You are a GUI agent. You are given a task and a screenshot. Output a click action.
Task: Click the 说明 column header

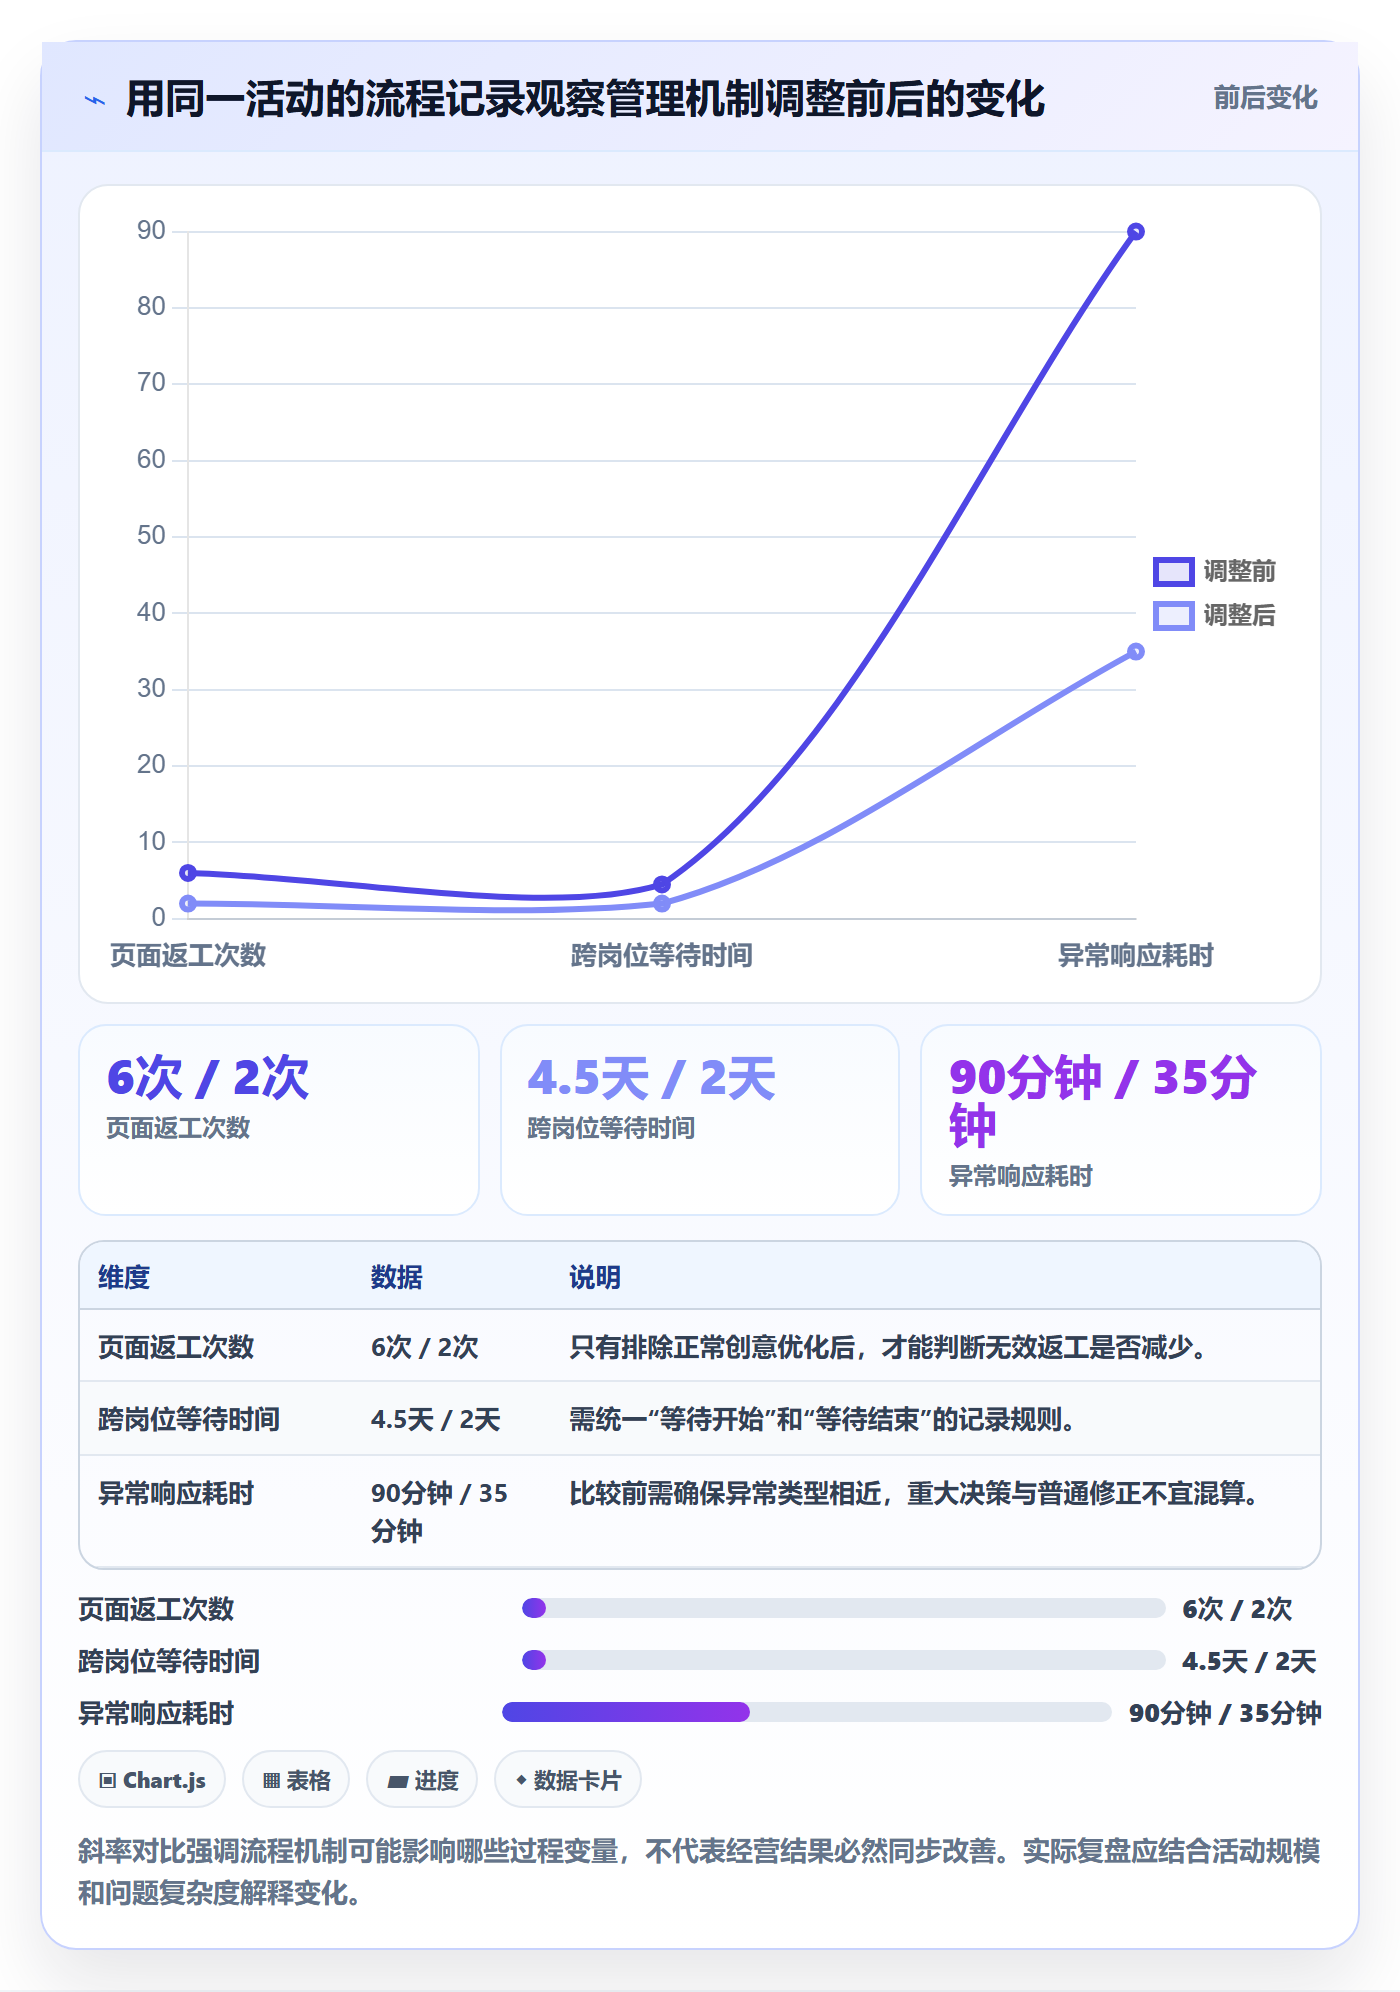click(x=595, y=1277)
